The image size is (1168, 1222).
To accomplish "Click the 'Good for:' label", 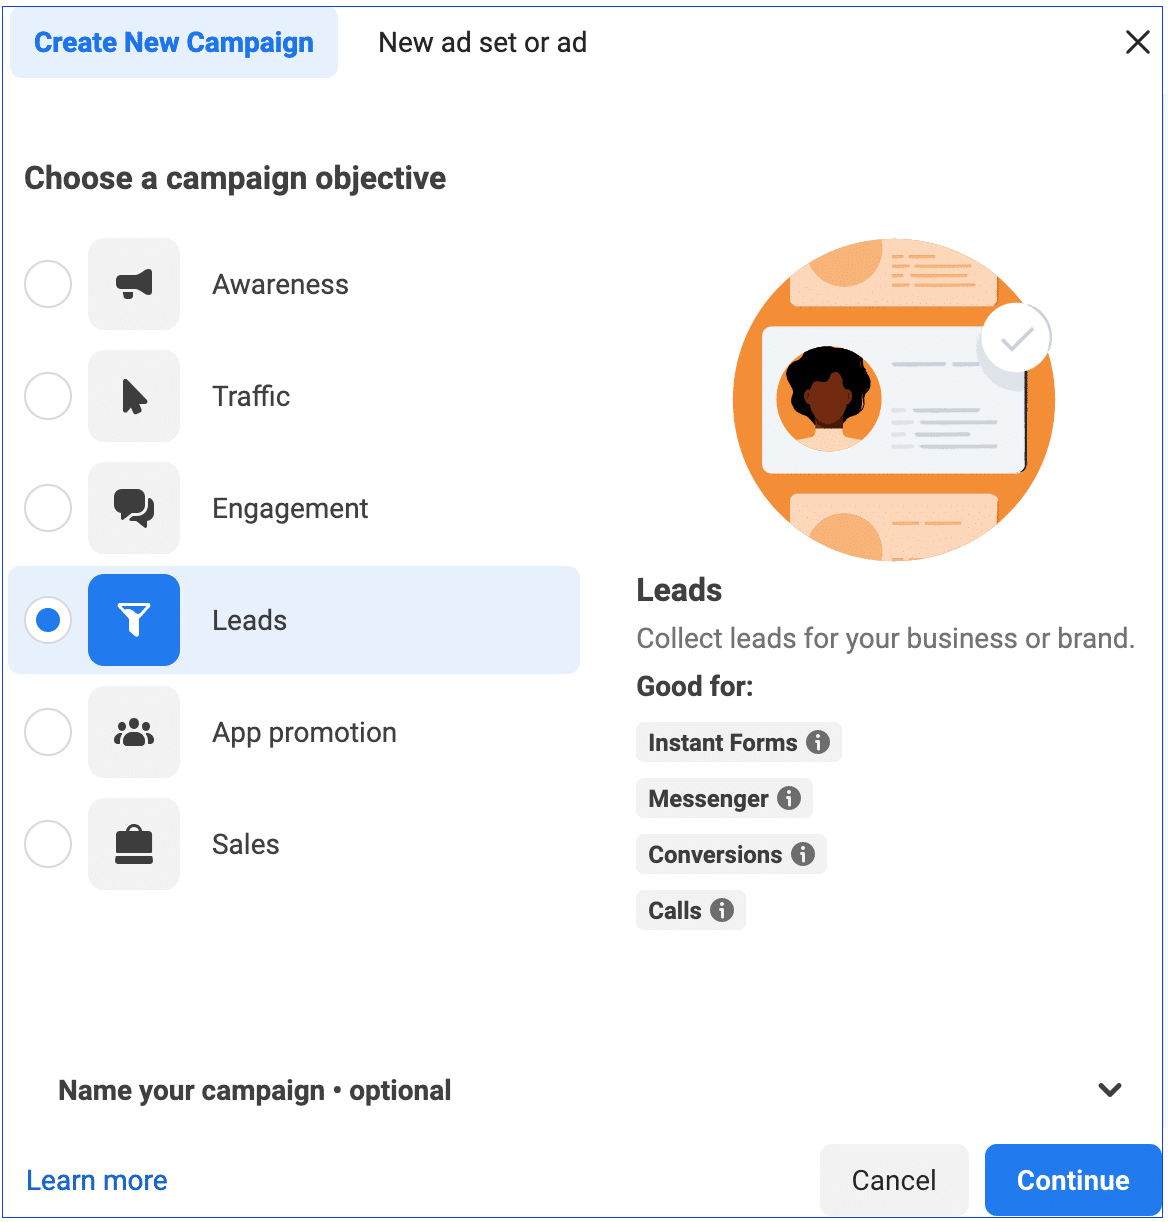I will [695, 686].
